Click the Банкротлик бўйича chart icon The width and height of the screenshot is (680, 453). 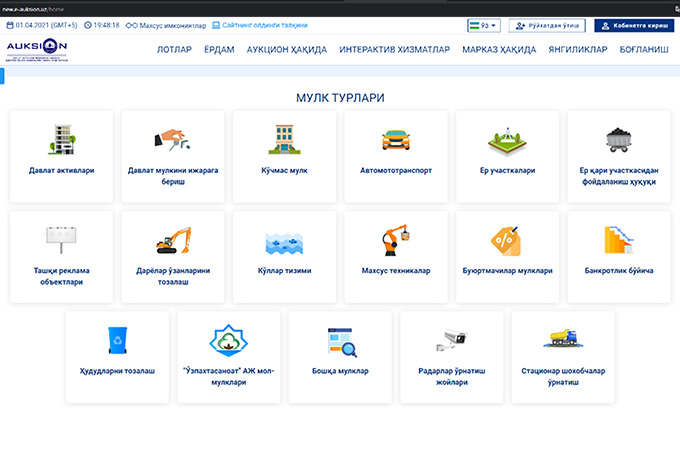pyautogui.click(x=619, y=240)
